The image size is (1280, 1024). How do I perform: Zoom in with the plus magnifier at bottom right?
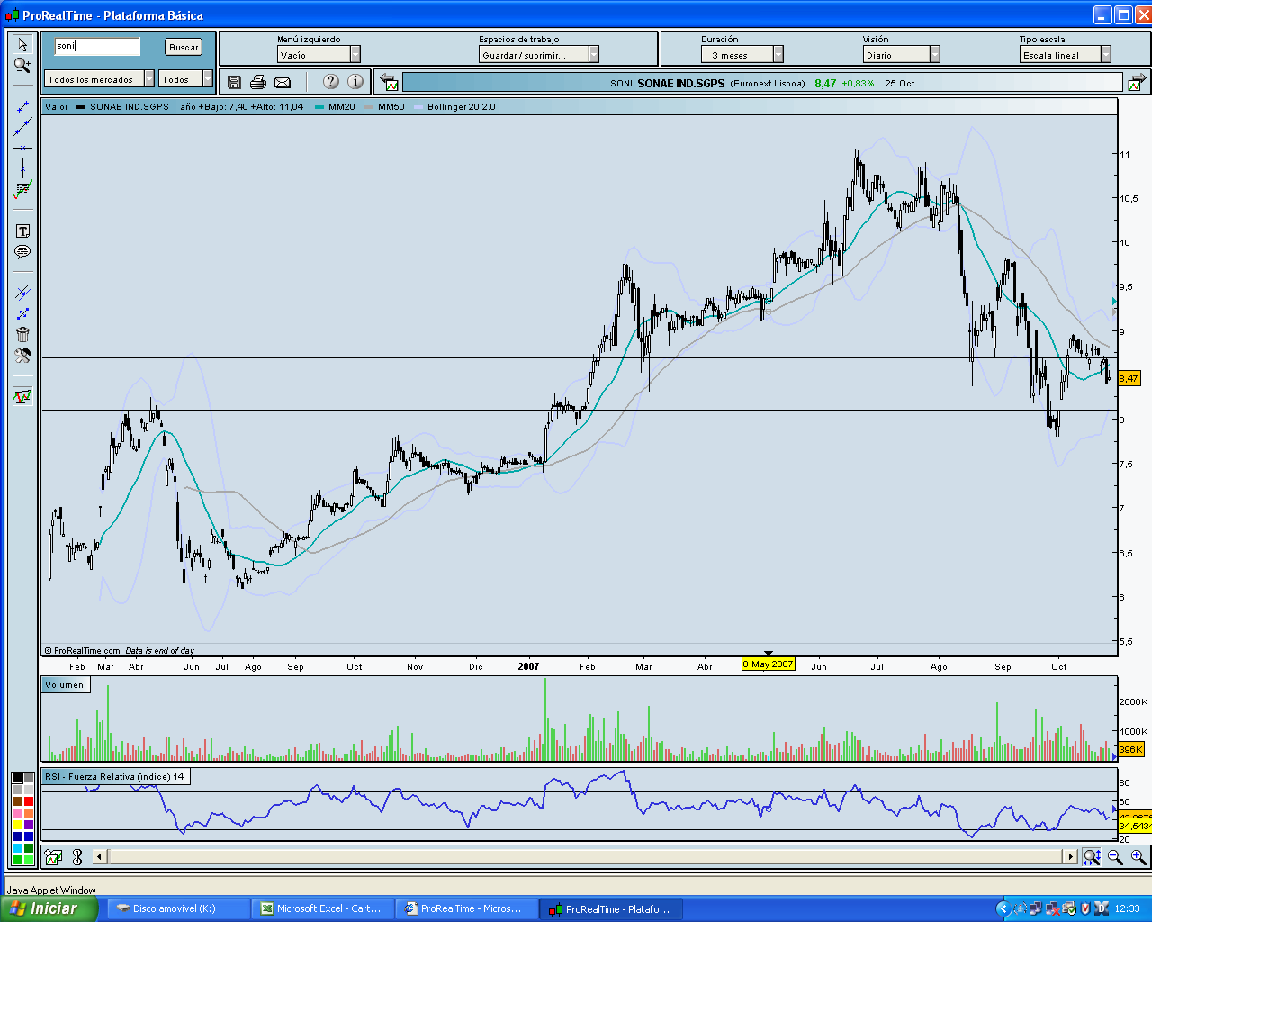[x=1138, y=857]
